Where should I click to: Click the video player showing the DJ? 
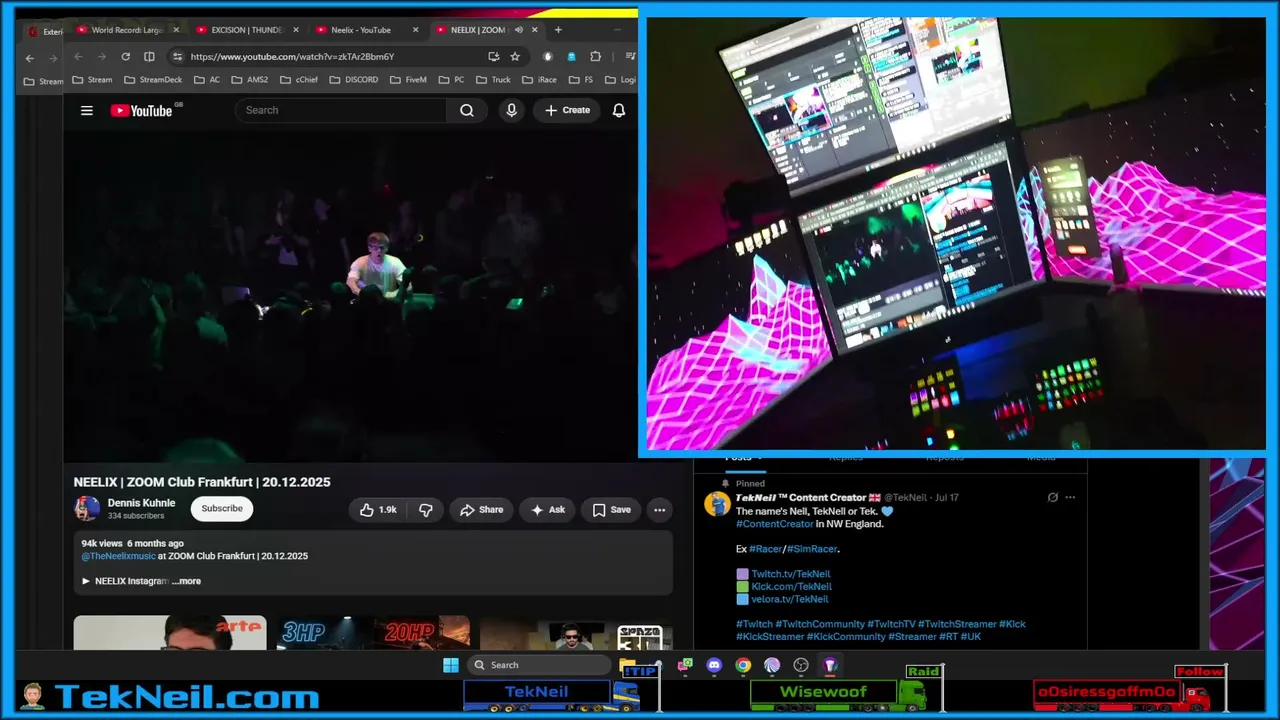click(x=350, y=295)
